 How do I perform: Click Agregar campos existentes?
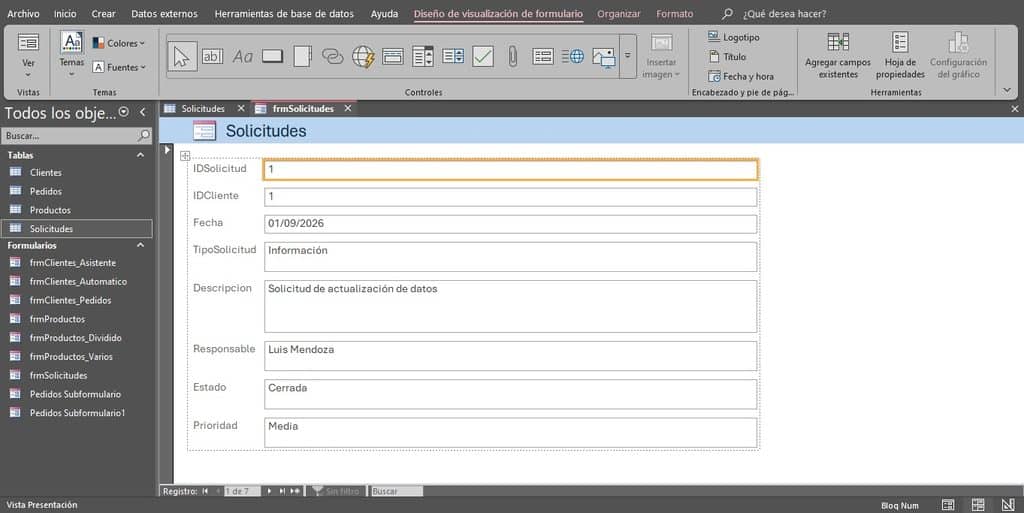838,56
